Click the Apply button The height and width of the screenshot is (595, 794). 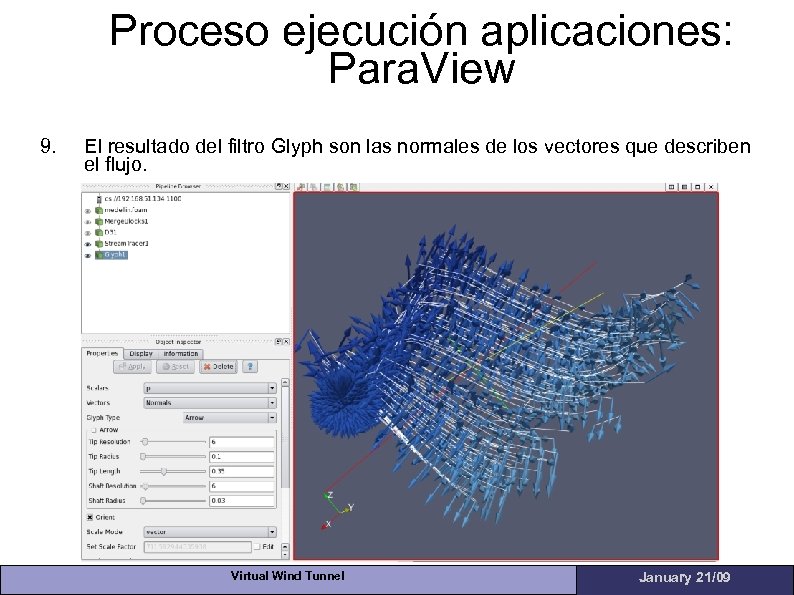pyautogui.click(x=132, y=367)
